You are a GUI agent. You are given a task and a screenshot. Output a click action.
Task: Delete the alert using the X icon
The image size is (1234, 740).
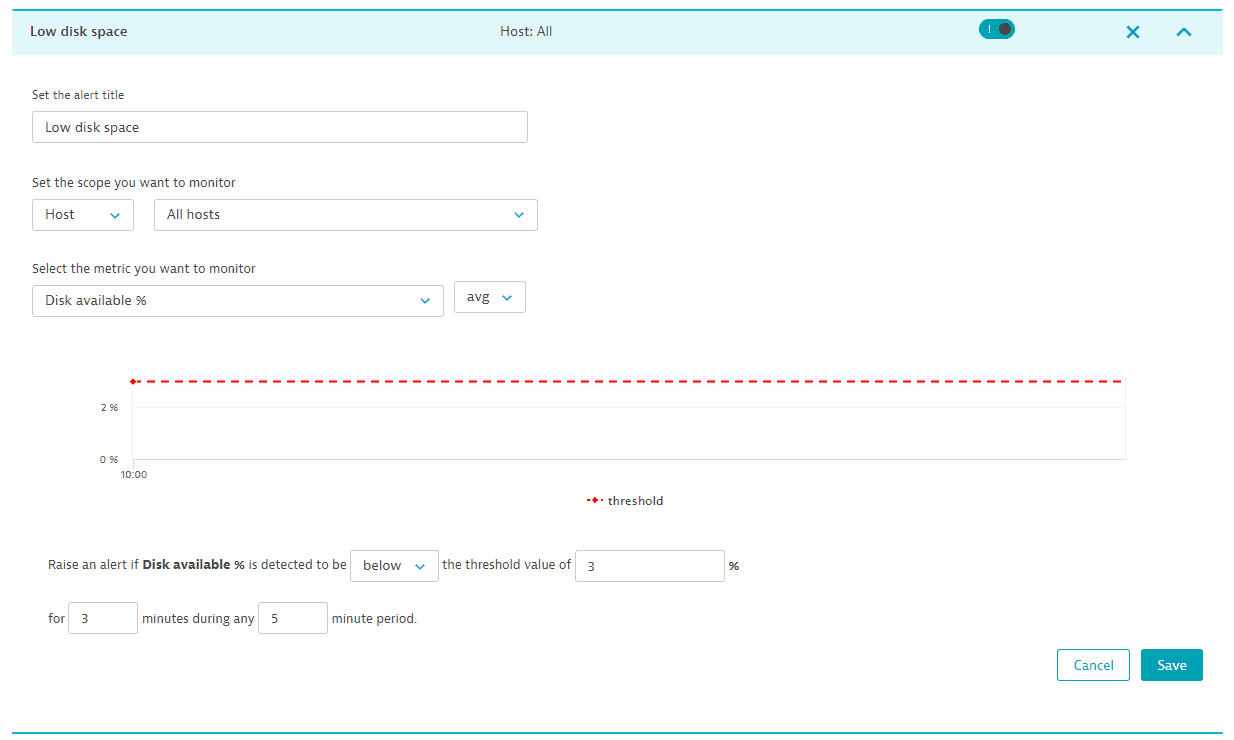[x=1132, y=32]
